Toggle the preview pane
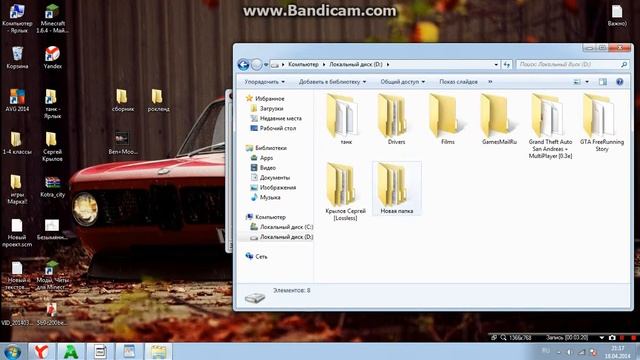This screenshot has width=640, height=360. [x=603, y=82]
